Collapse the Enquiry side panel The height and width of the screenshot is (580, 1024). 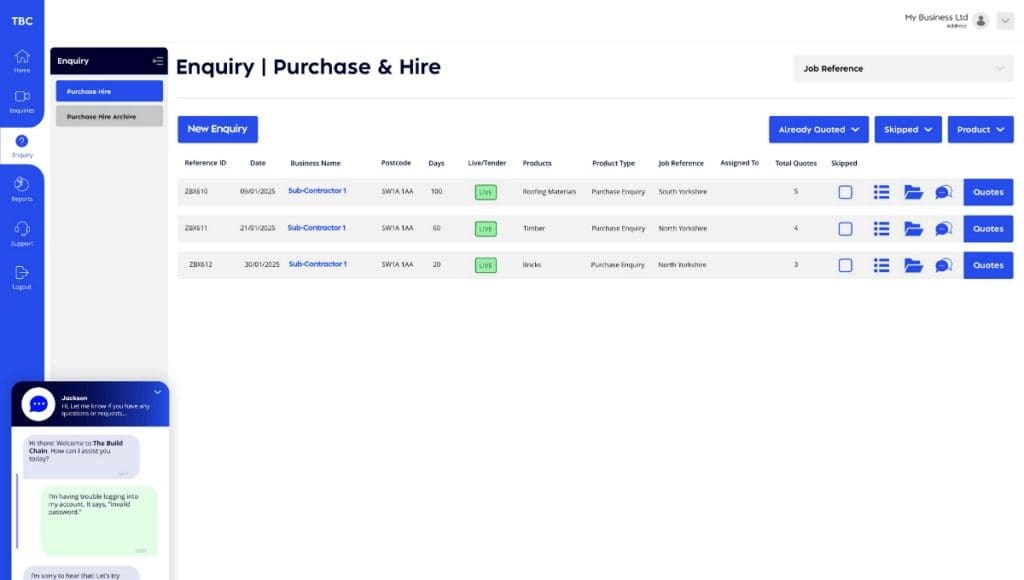(x=157, y=61)
